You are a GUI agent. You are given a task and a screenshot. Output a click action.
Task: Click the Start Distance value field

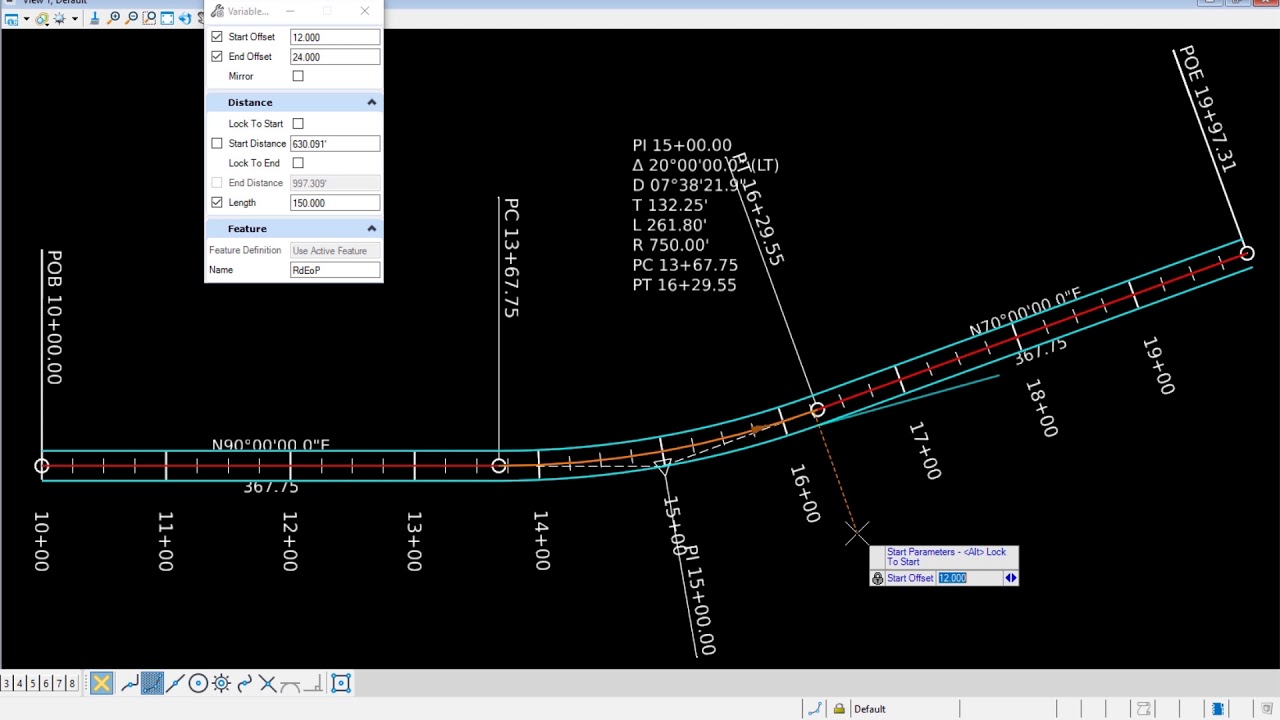click(x=335, y=144)
